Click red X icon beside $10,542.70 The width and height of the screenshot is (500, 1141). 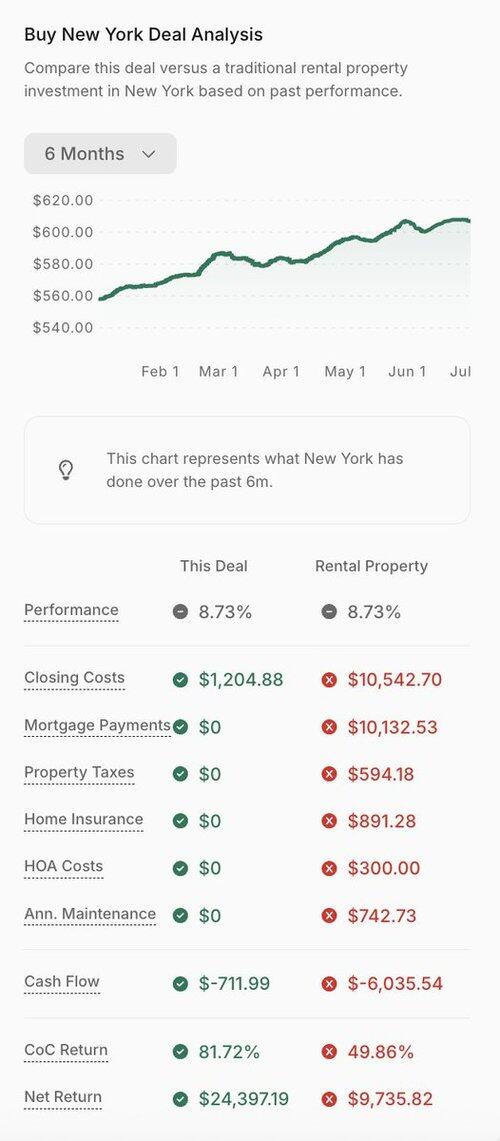coord(329,680)
